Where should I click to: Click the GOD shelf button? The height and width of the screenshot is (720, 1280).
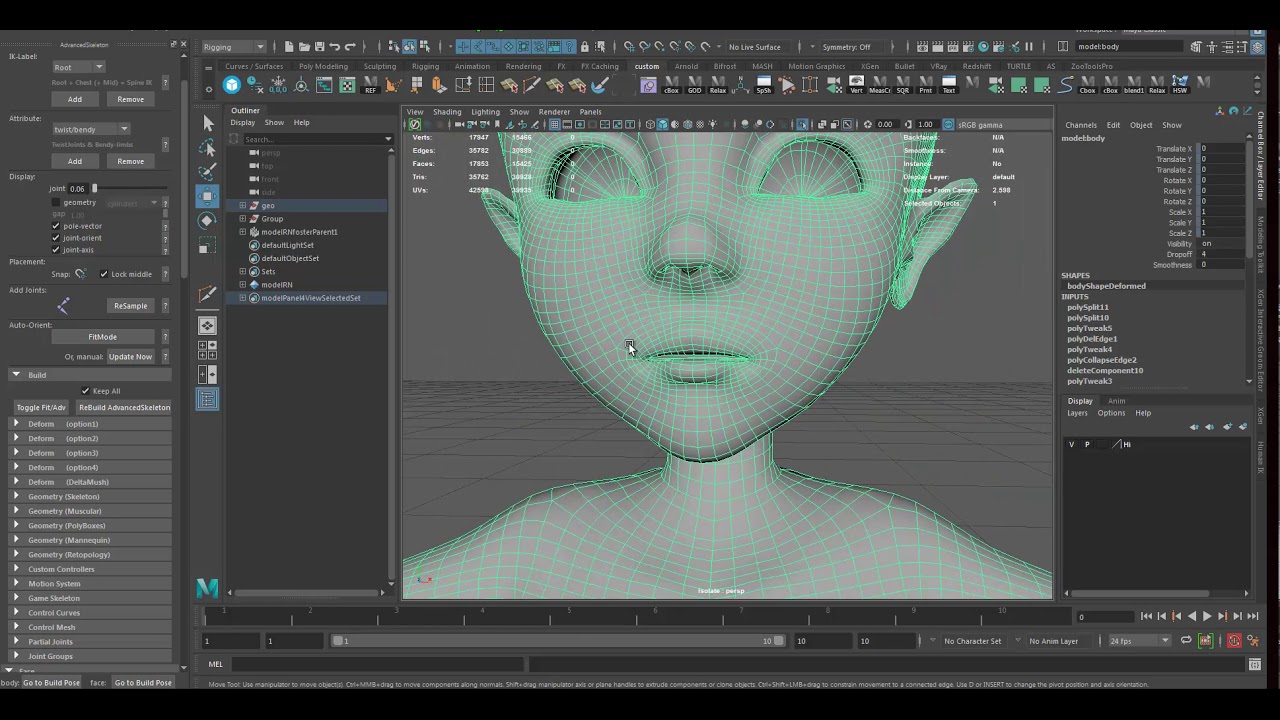pos(694,85)
